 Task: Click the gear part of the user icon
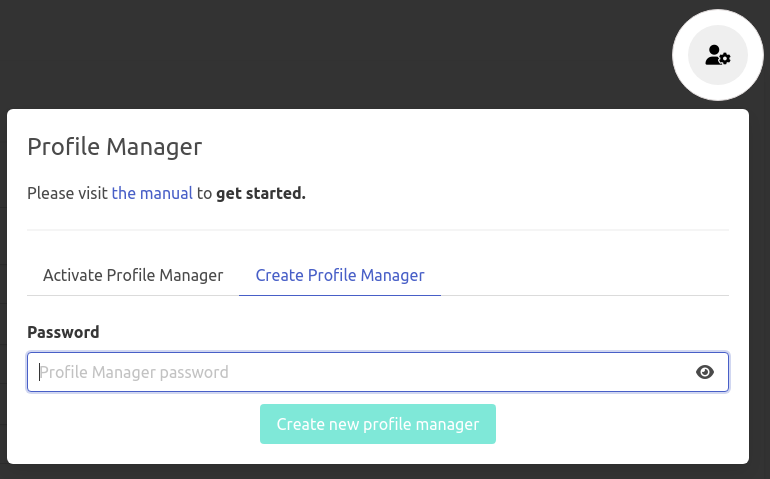point(725,60)
